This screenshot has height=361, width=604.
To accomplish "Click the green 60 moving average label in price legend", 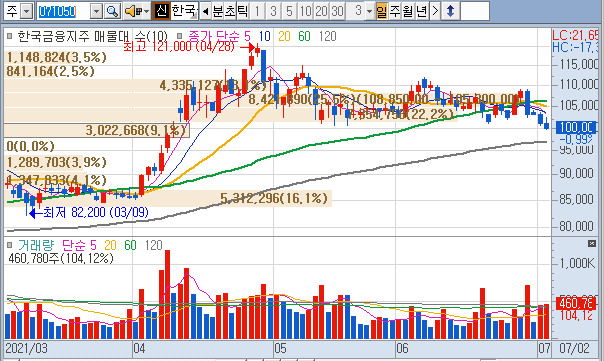I will click(x=304, y=36).
